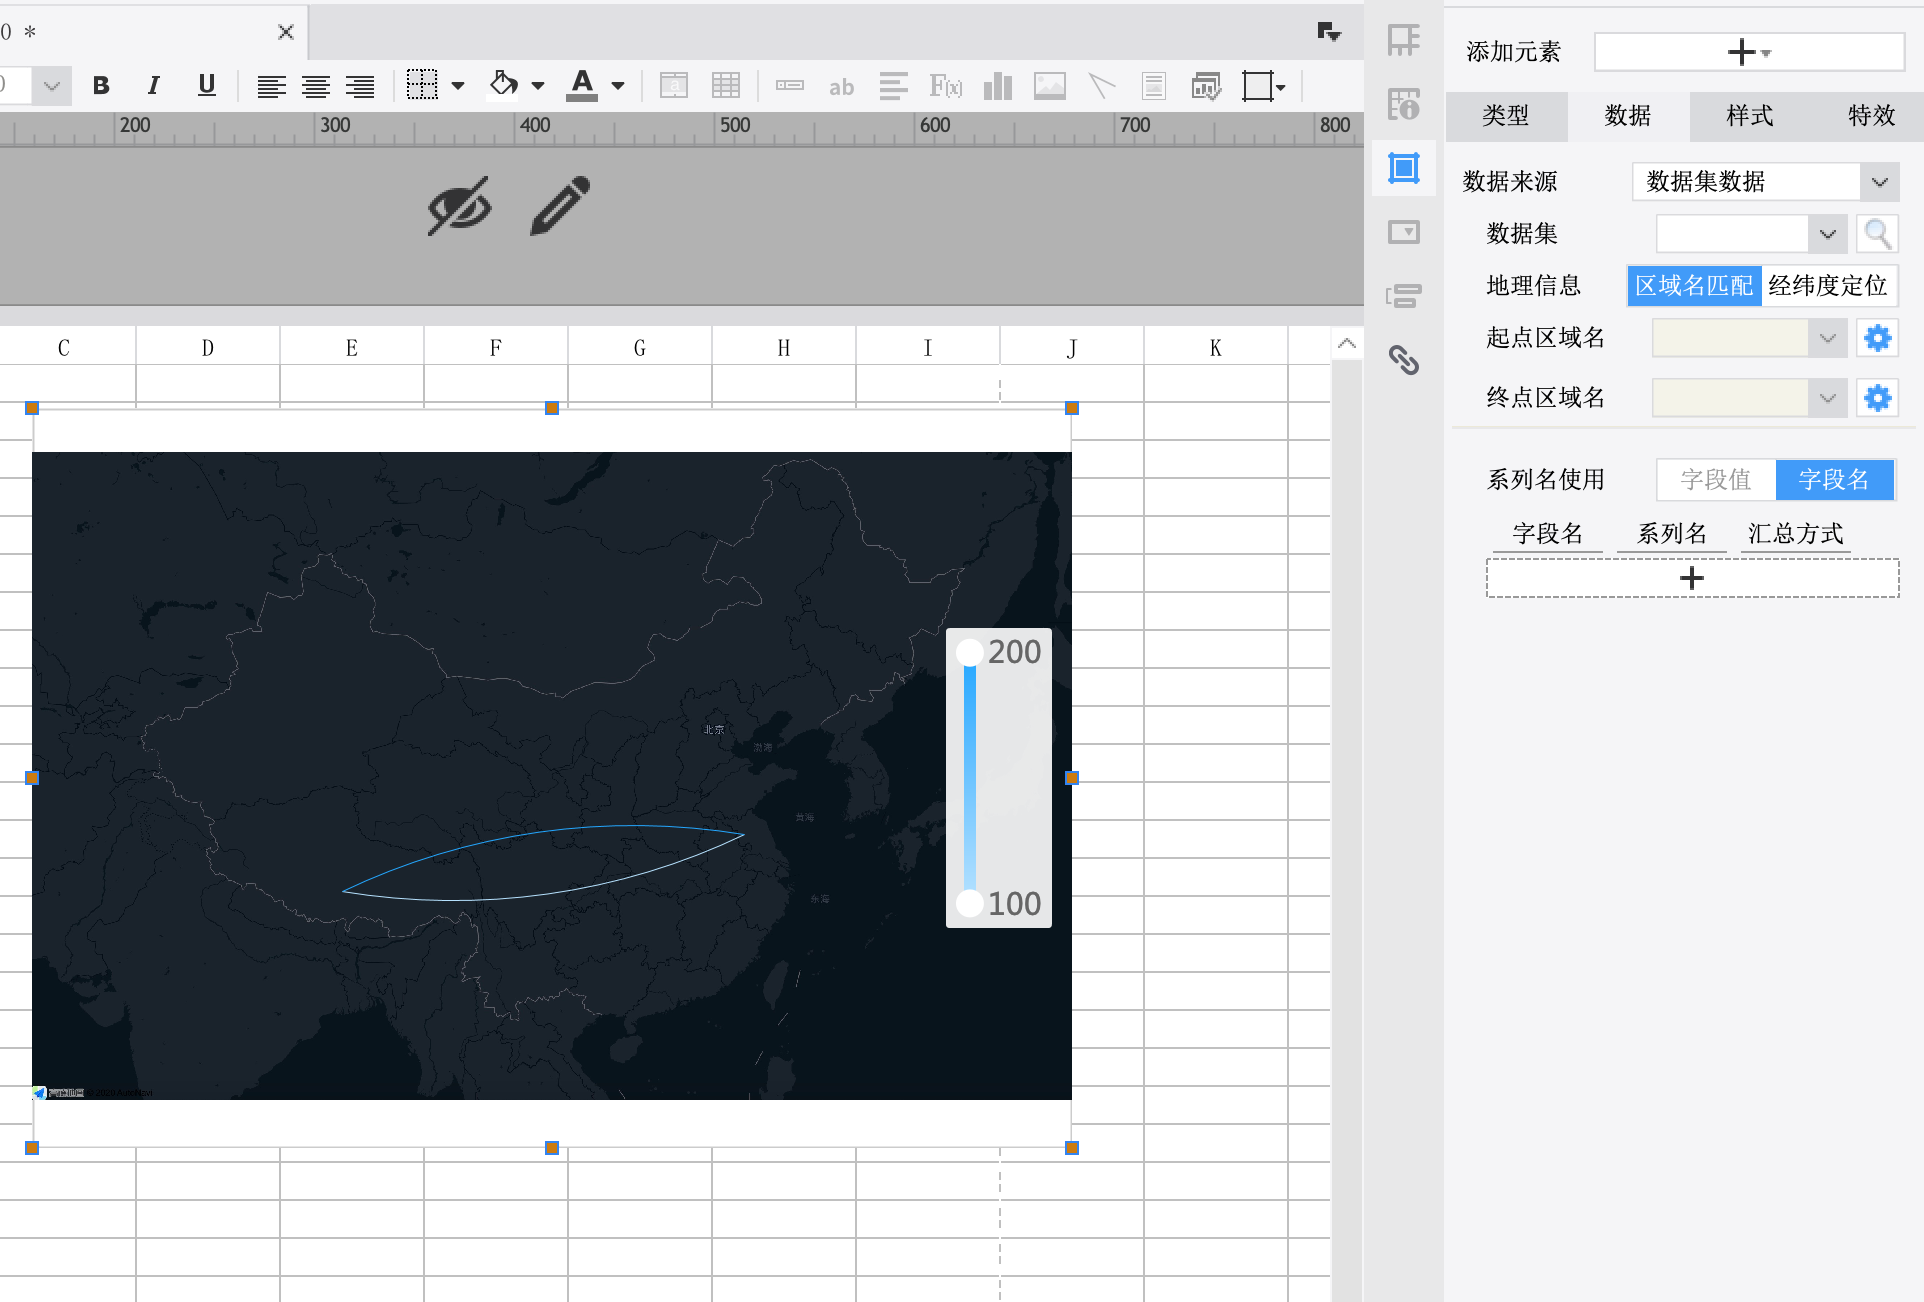Select 经纬度定位 option
The height and width of the screenshot is (1302, 1924).
point(1828,286)
